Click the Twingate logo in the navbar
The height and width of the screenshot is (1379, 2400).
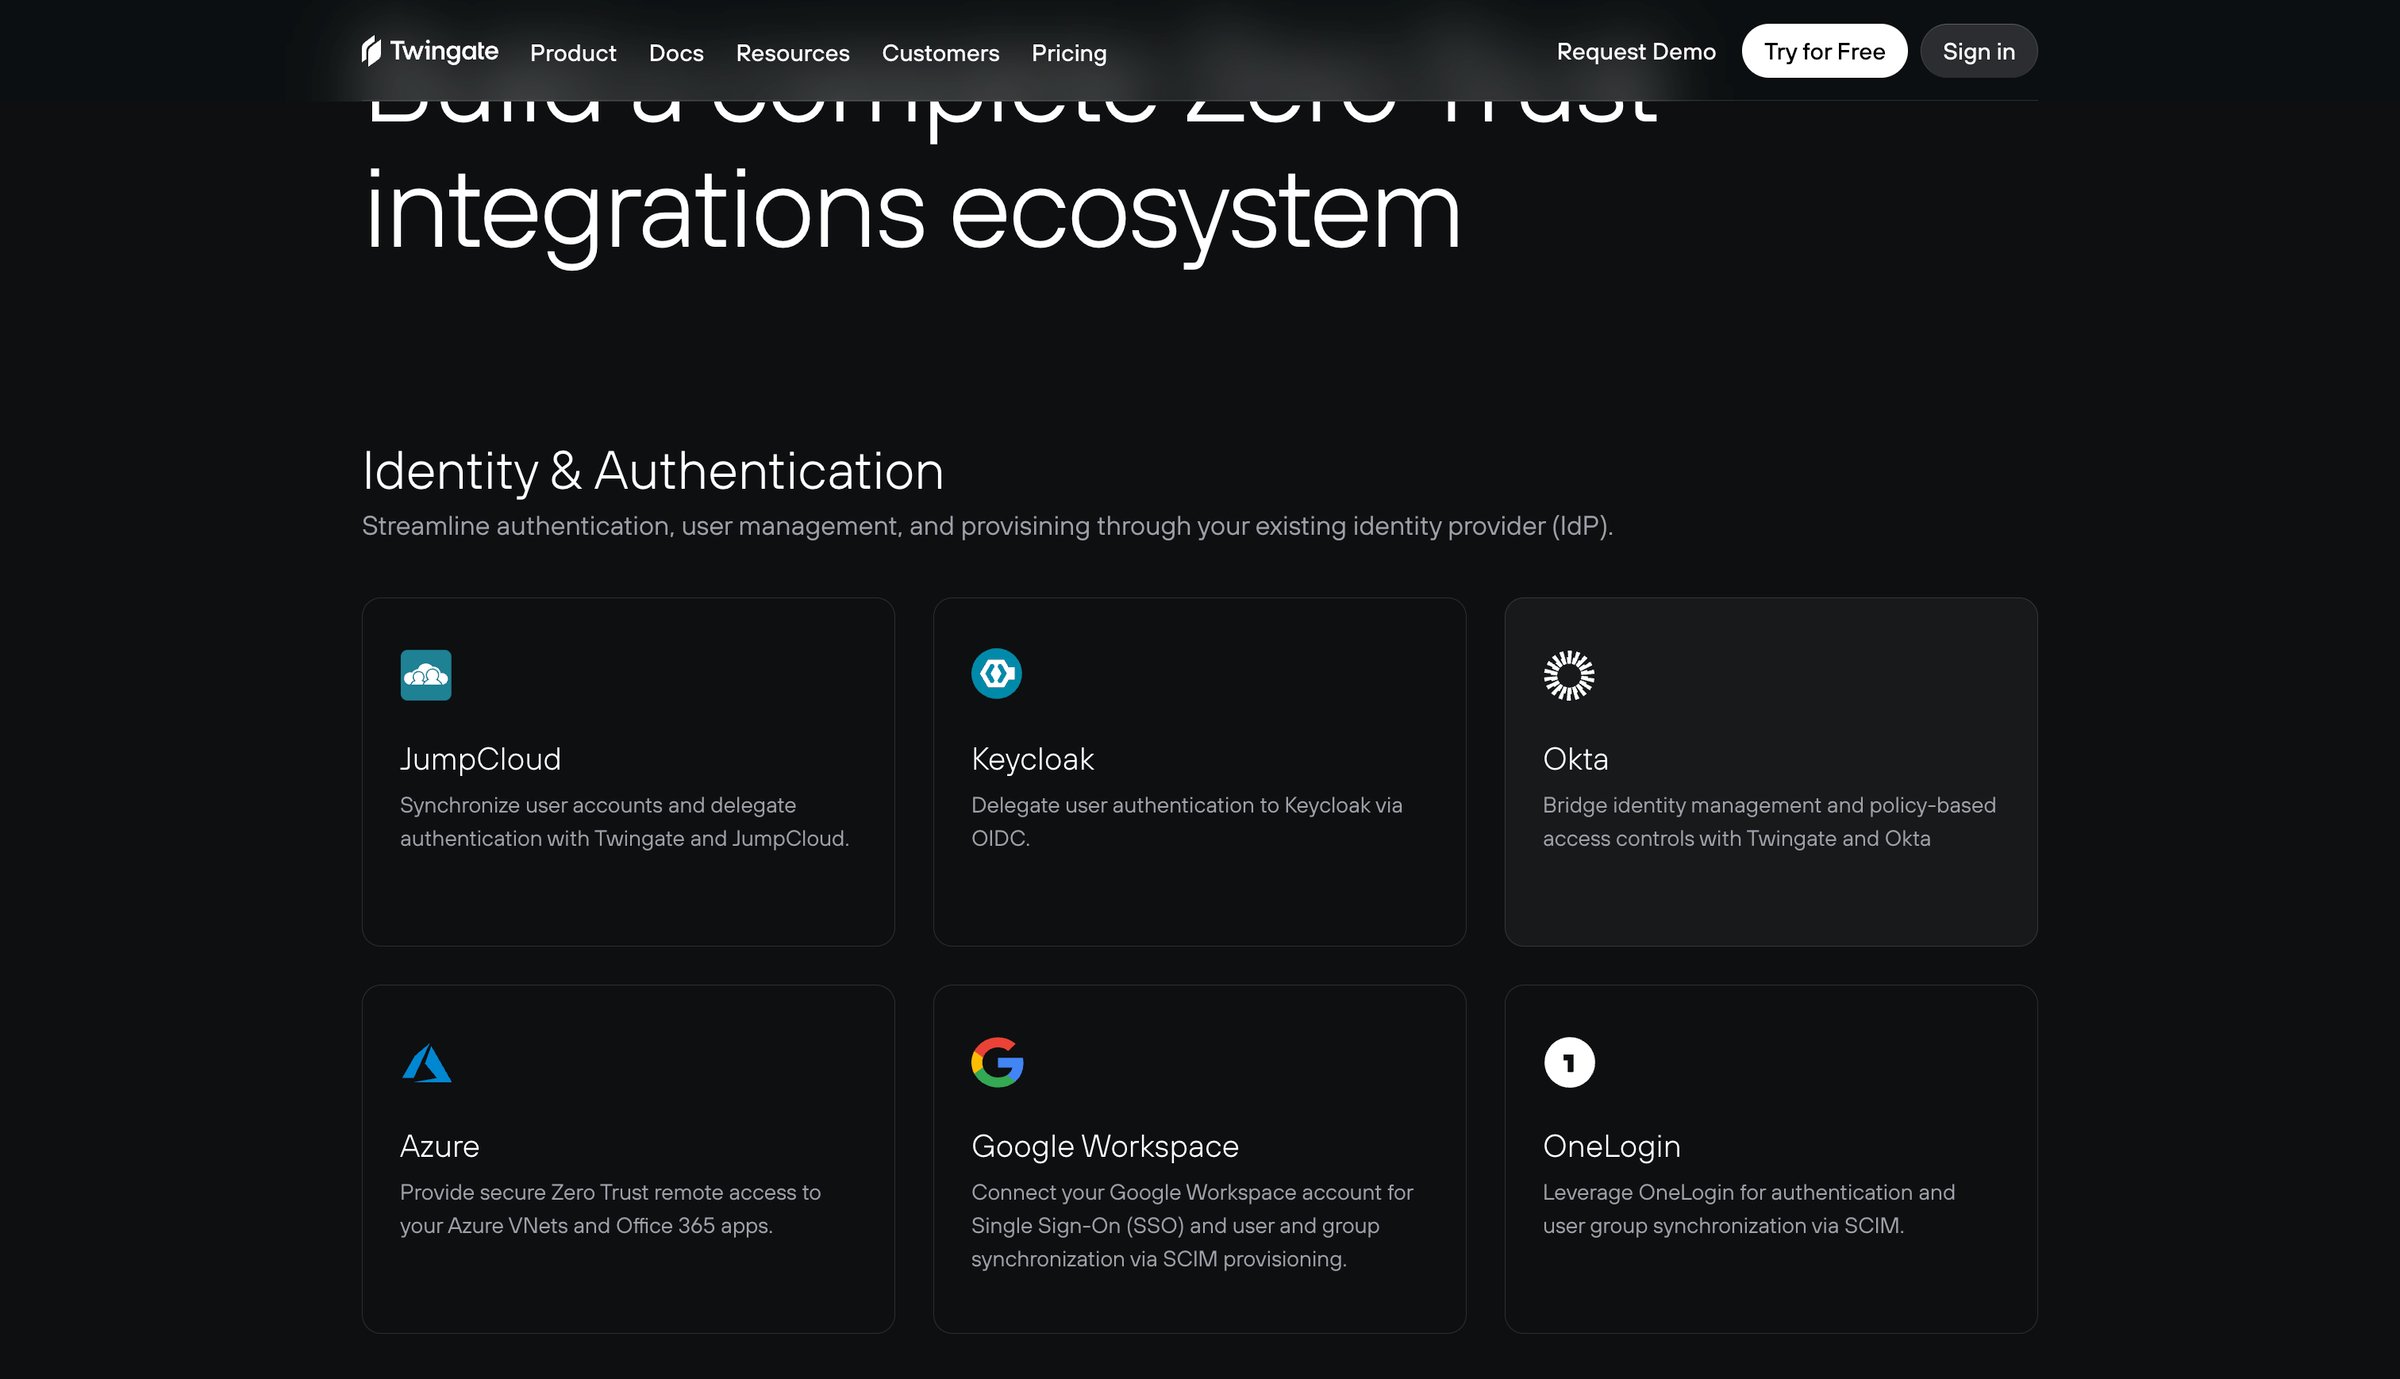coord(430,51)
